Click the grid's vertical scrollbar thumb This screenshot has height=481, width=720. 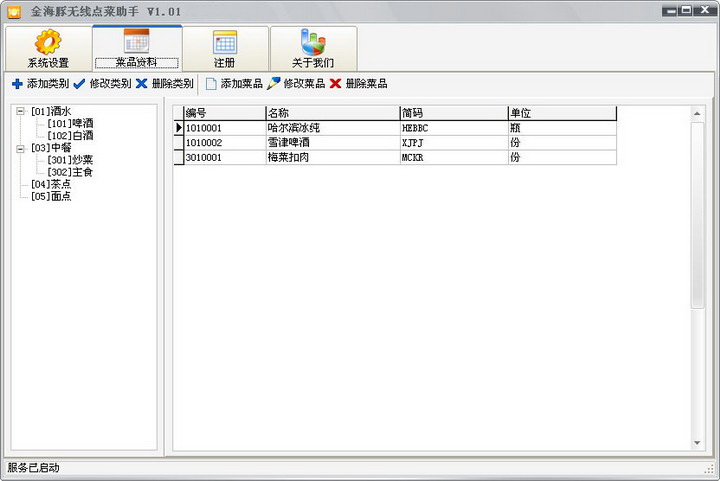click(697, 215)
